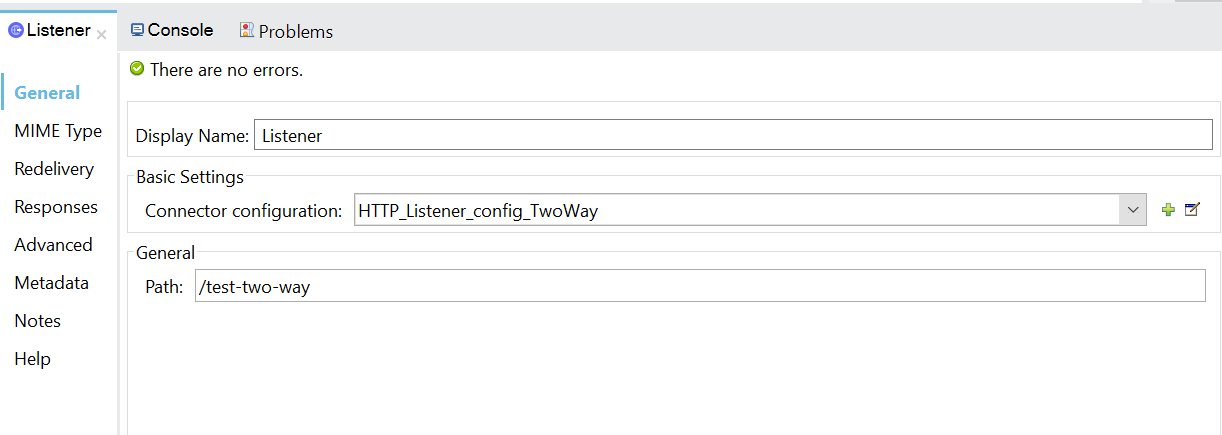The height and width of the screenshot is (435, 1222).
Task: Click the Path input field
Action: point(700,287)
